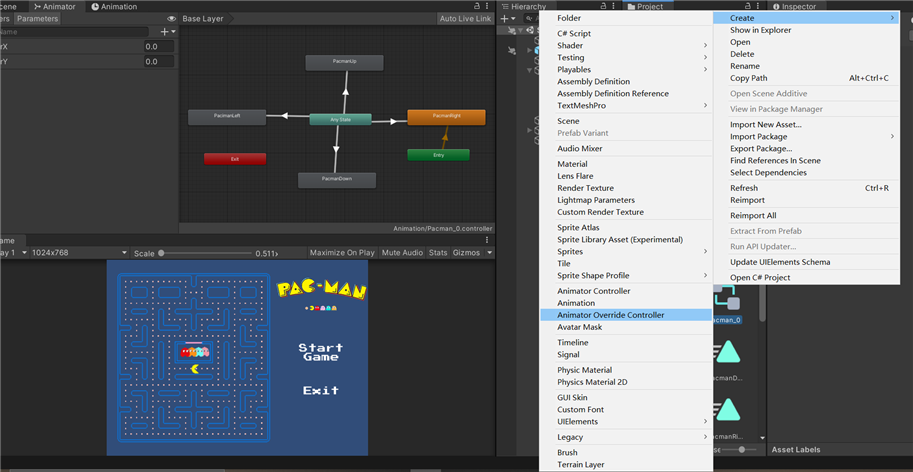Expand the Shader submenu
Image resolution: width=913 pixels, height=472 pixels.
pyautogui.click(x=626, y=45)
